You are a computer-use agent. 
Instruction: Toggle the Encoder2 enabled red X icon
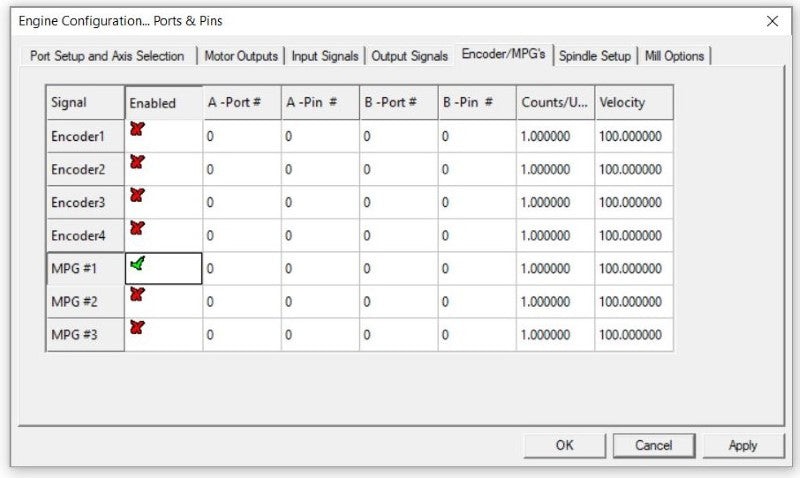(x=137, y=162)
